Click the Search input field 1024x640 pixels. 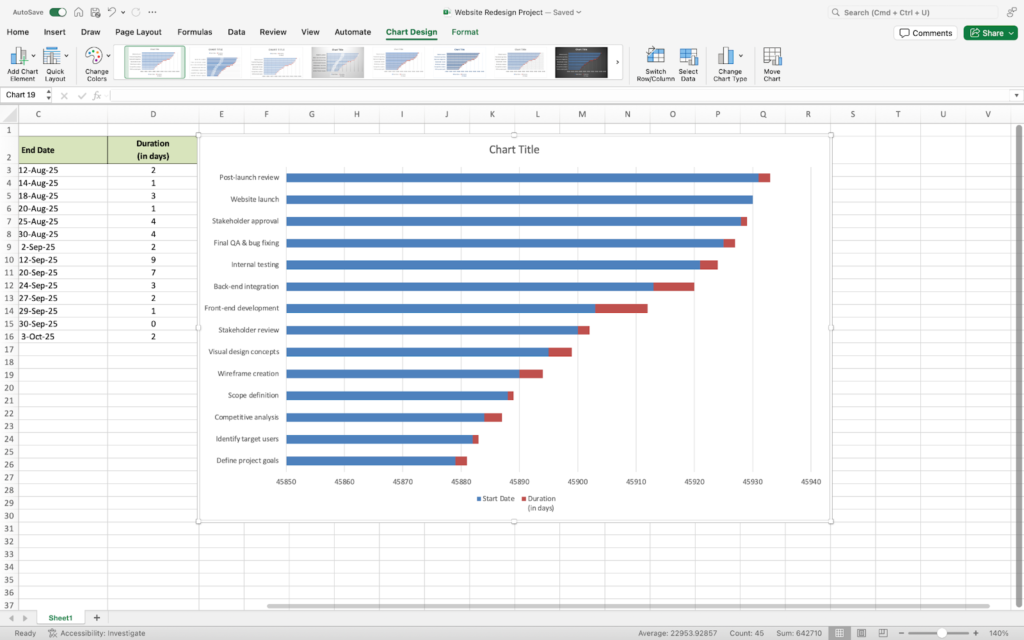(x=920, y=12)
